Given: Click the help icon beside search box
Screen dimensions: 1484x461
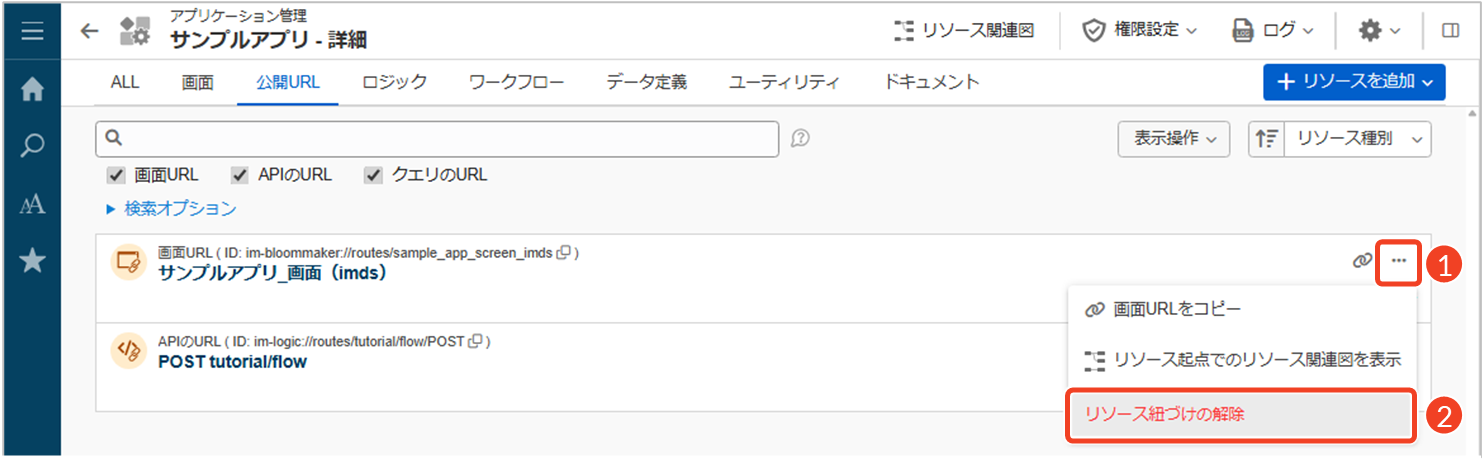Looking at the screenshot, I should pos(800,139).
